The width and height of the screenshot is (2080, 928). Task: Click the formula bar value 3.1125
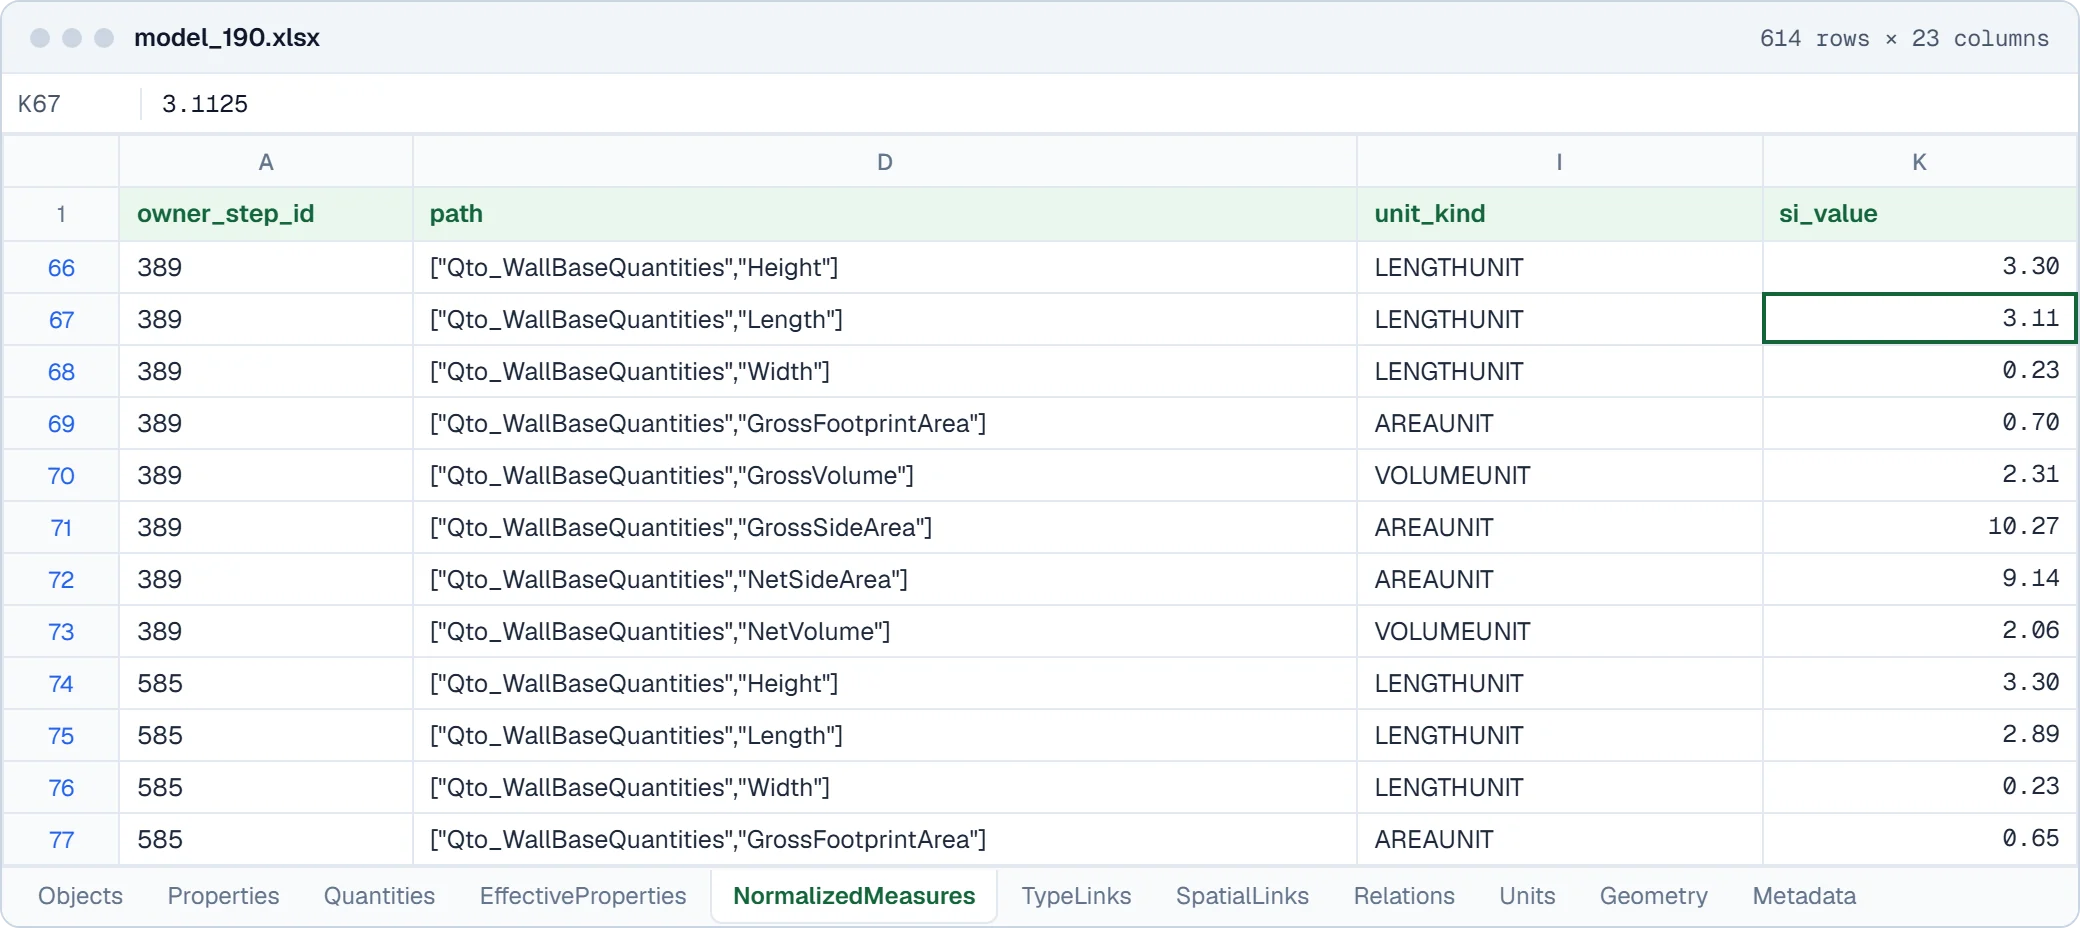(x=205, y=104)
